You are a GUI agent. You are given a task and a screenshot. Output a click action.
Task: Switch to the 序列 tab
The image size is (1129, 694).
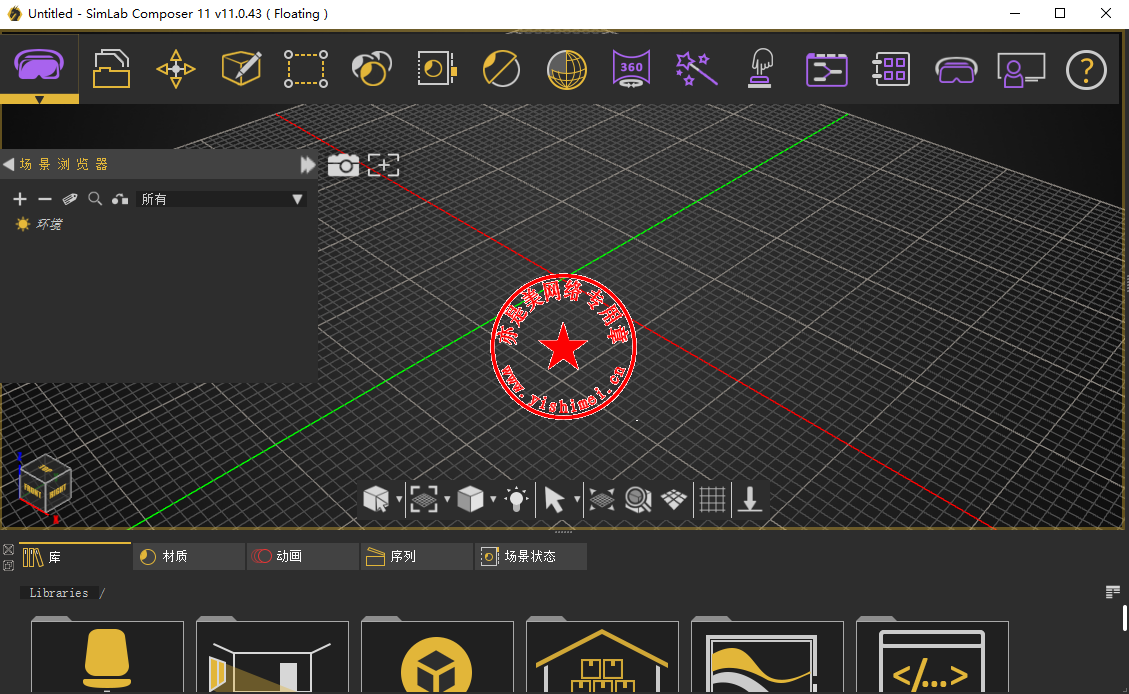coord(417,556)
